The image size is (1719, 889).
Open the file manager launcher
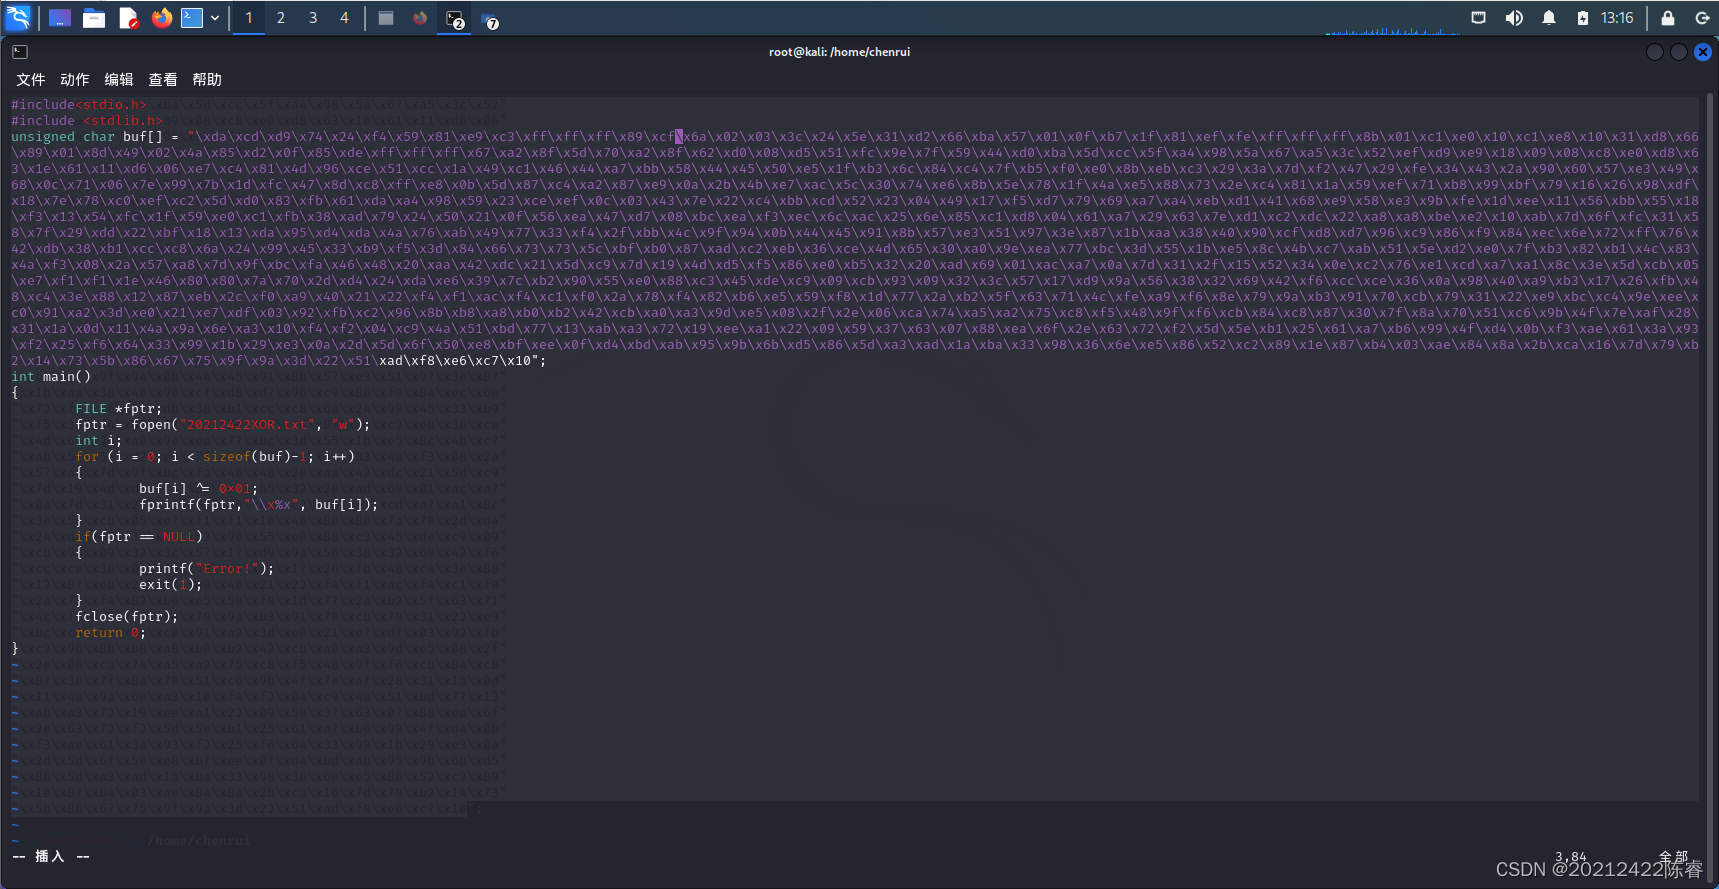tap(94, 18)
